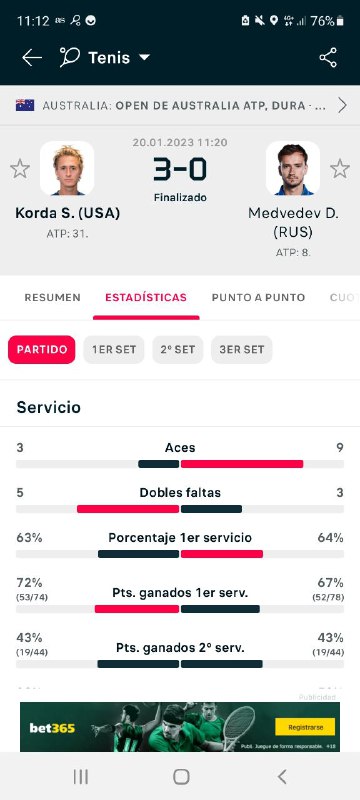Open Android recent apps button

pos(81,777)
